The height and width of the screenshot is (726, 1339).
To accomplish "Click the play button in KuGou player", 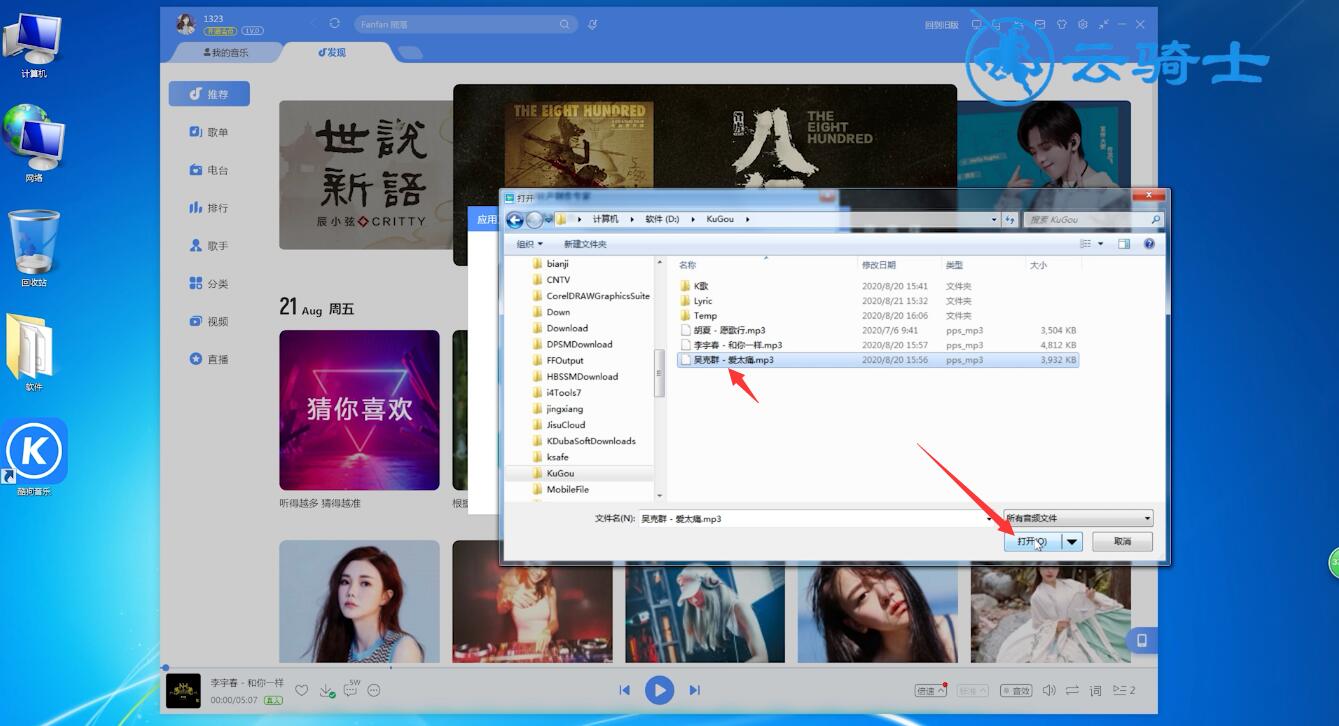I will (659, 690).
